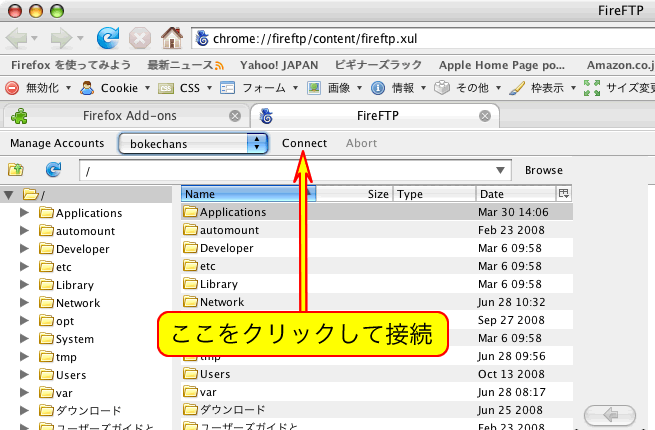Open the Yahoo! JAPAN bookmark
Image resolution: width=655 pixels, height=430 pixels.
[279, 65]
